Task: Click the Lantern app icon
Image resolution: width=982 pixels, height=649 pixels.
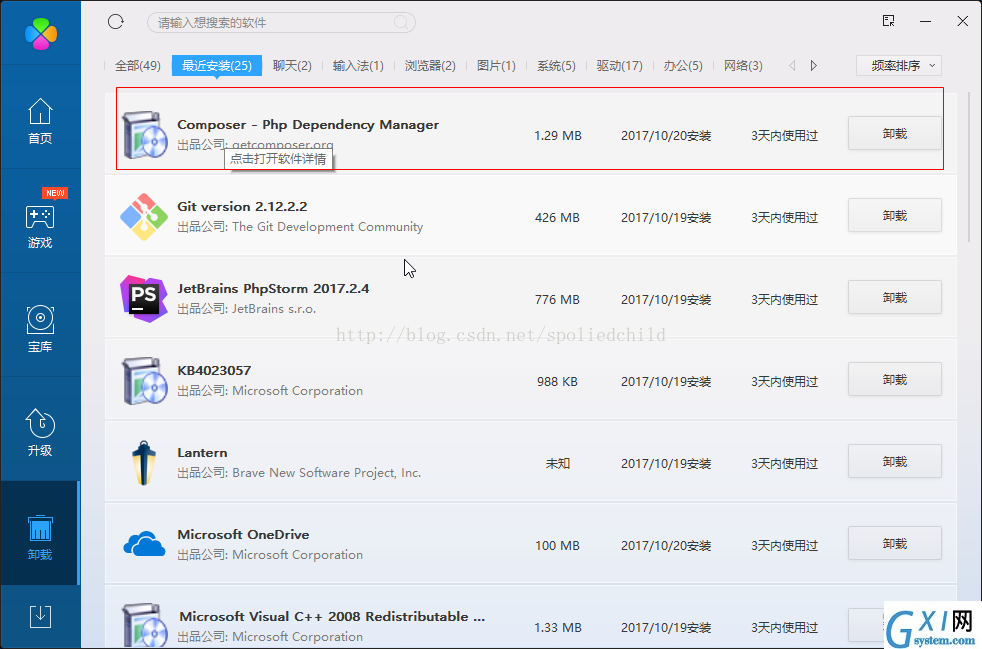Action: point(143,463)
